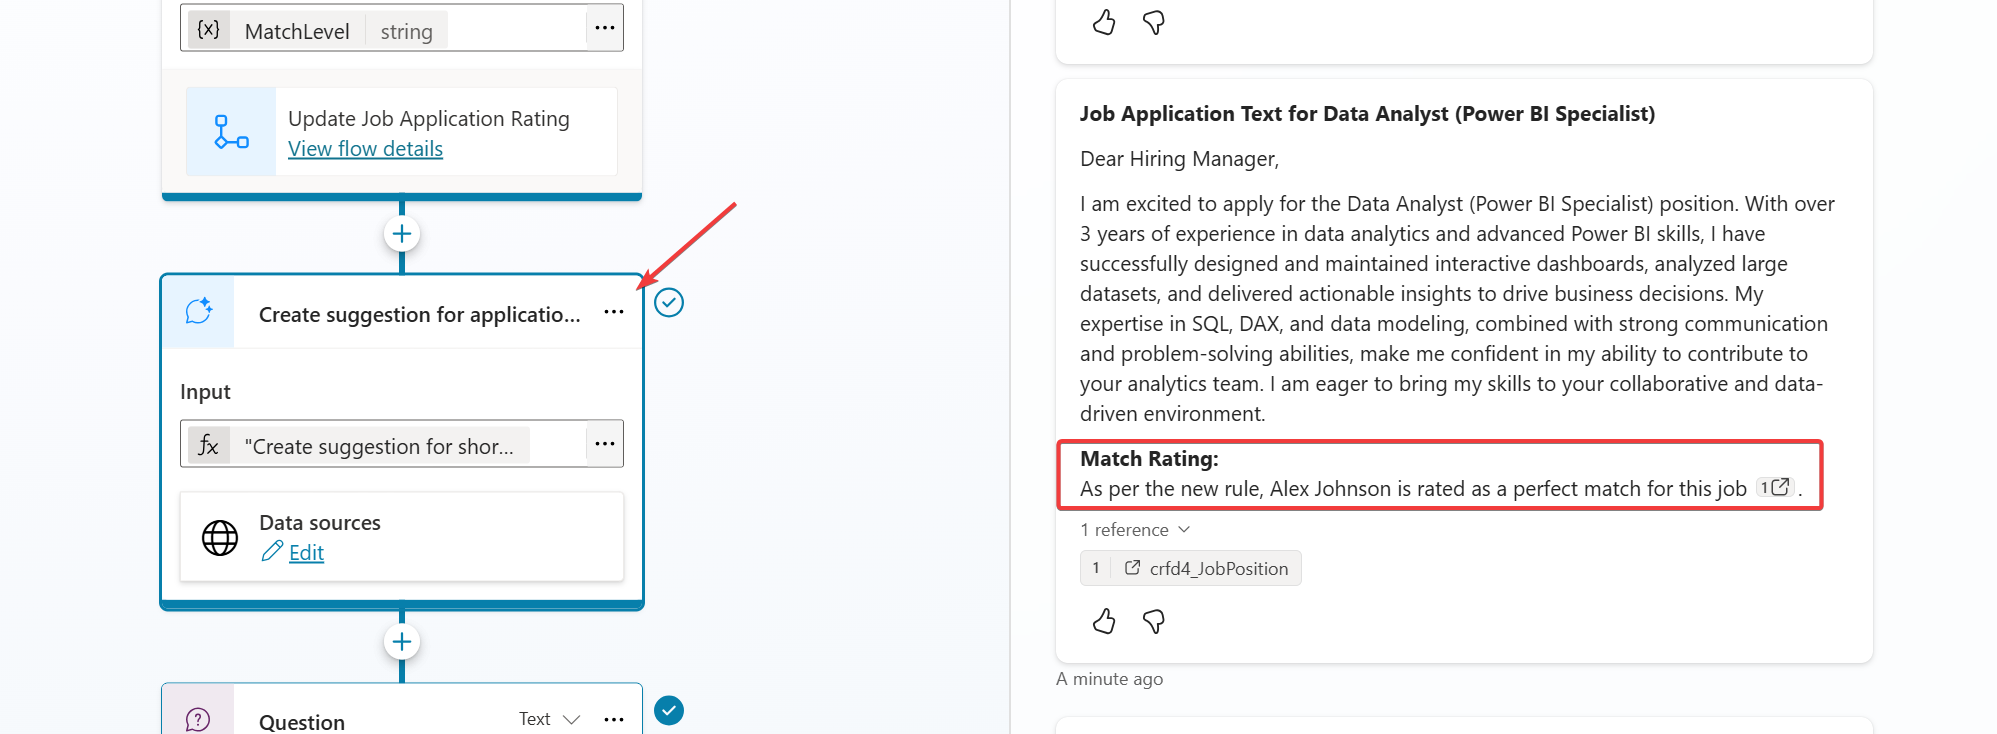
Task: Open Create suggestion node more options menu
Action: point(614,313)
